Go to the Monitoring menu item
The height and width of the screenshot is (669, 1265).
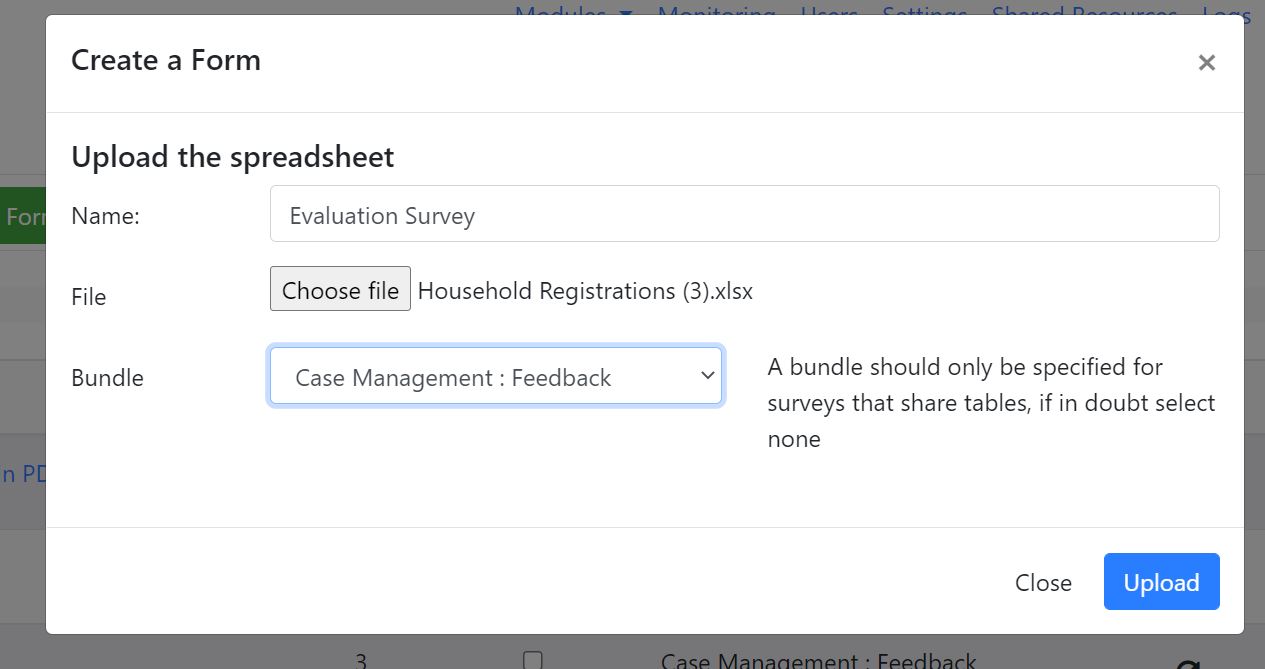[x=716, y=10]
